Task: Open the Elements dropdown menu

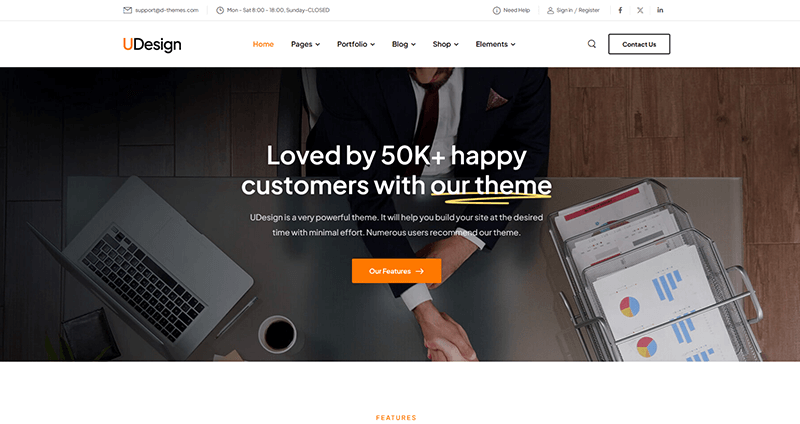Action: point(495,44)
